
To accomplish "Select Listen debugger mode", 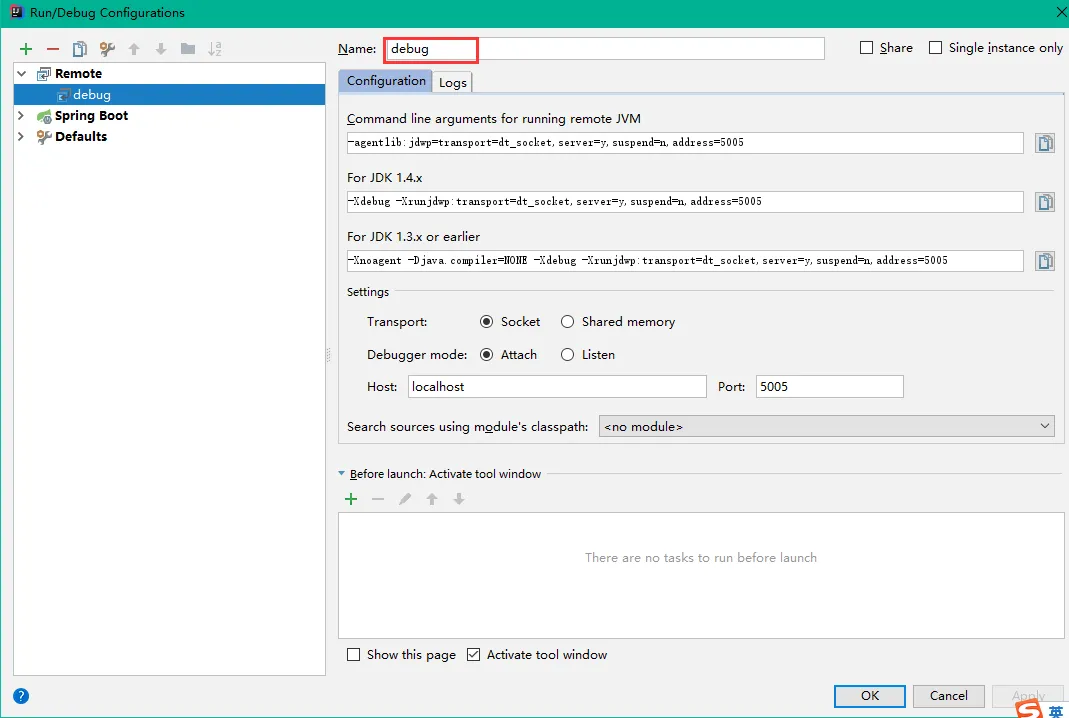I will pos(568,355).
